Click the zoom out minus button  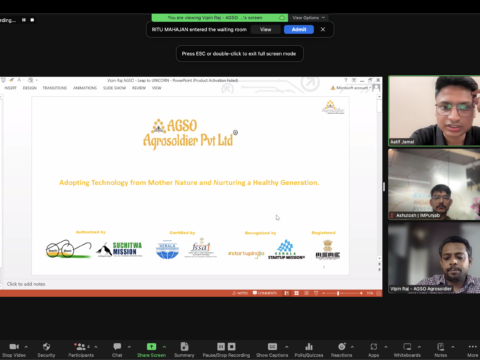coord(323,293)
